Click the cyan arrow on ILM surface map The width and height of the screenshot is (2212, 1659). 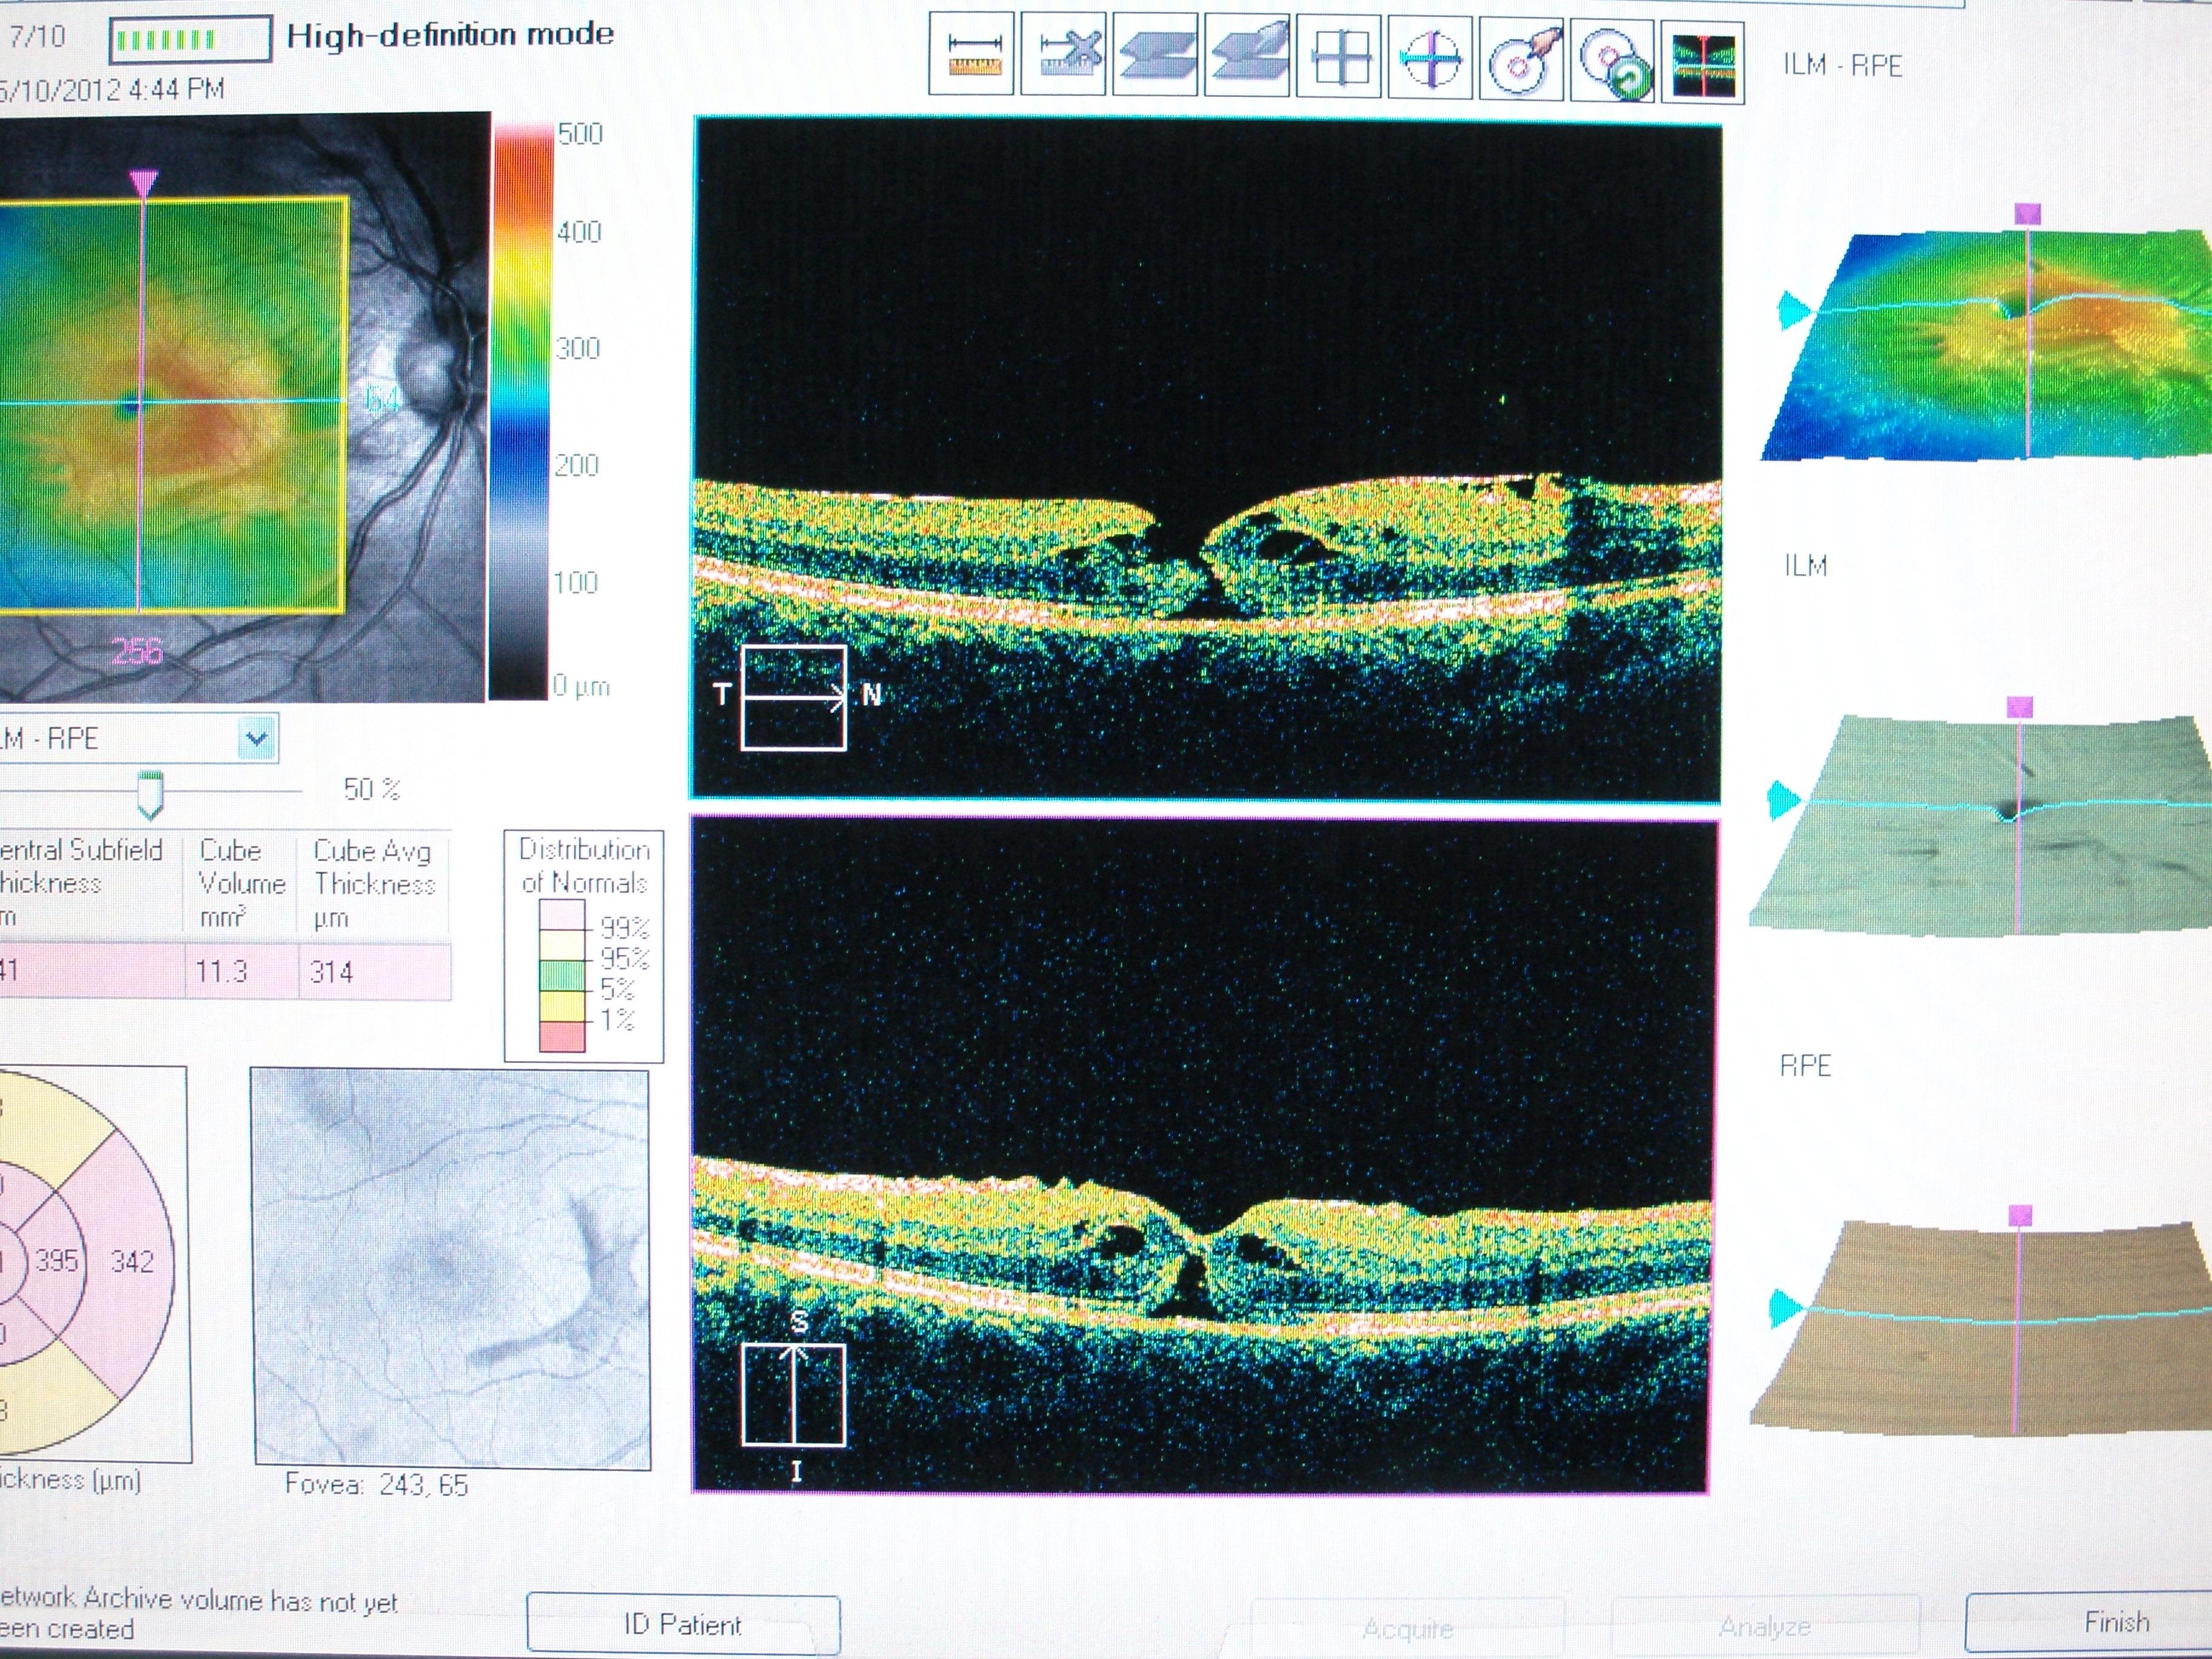point(1785,800)
